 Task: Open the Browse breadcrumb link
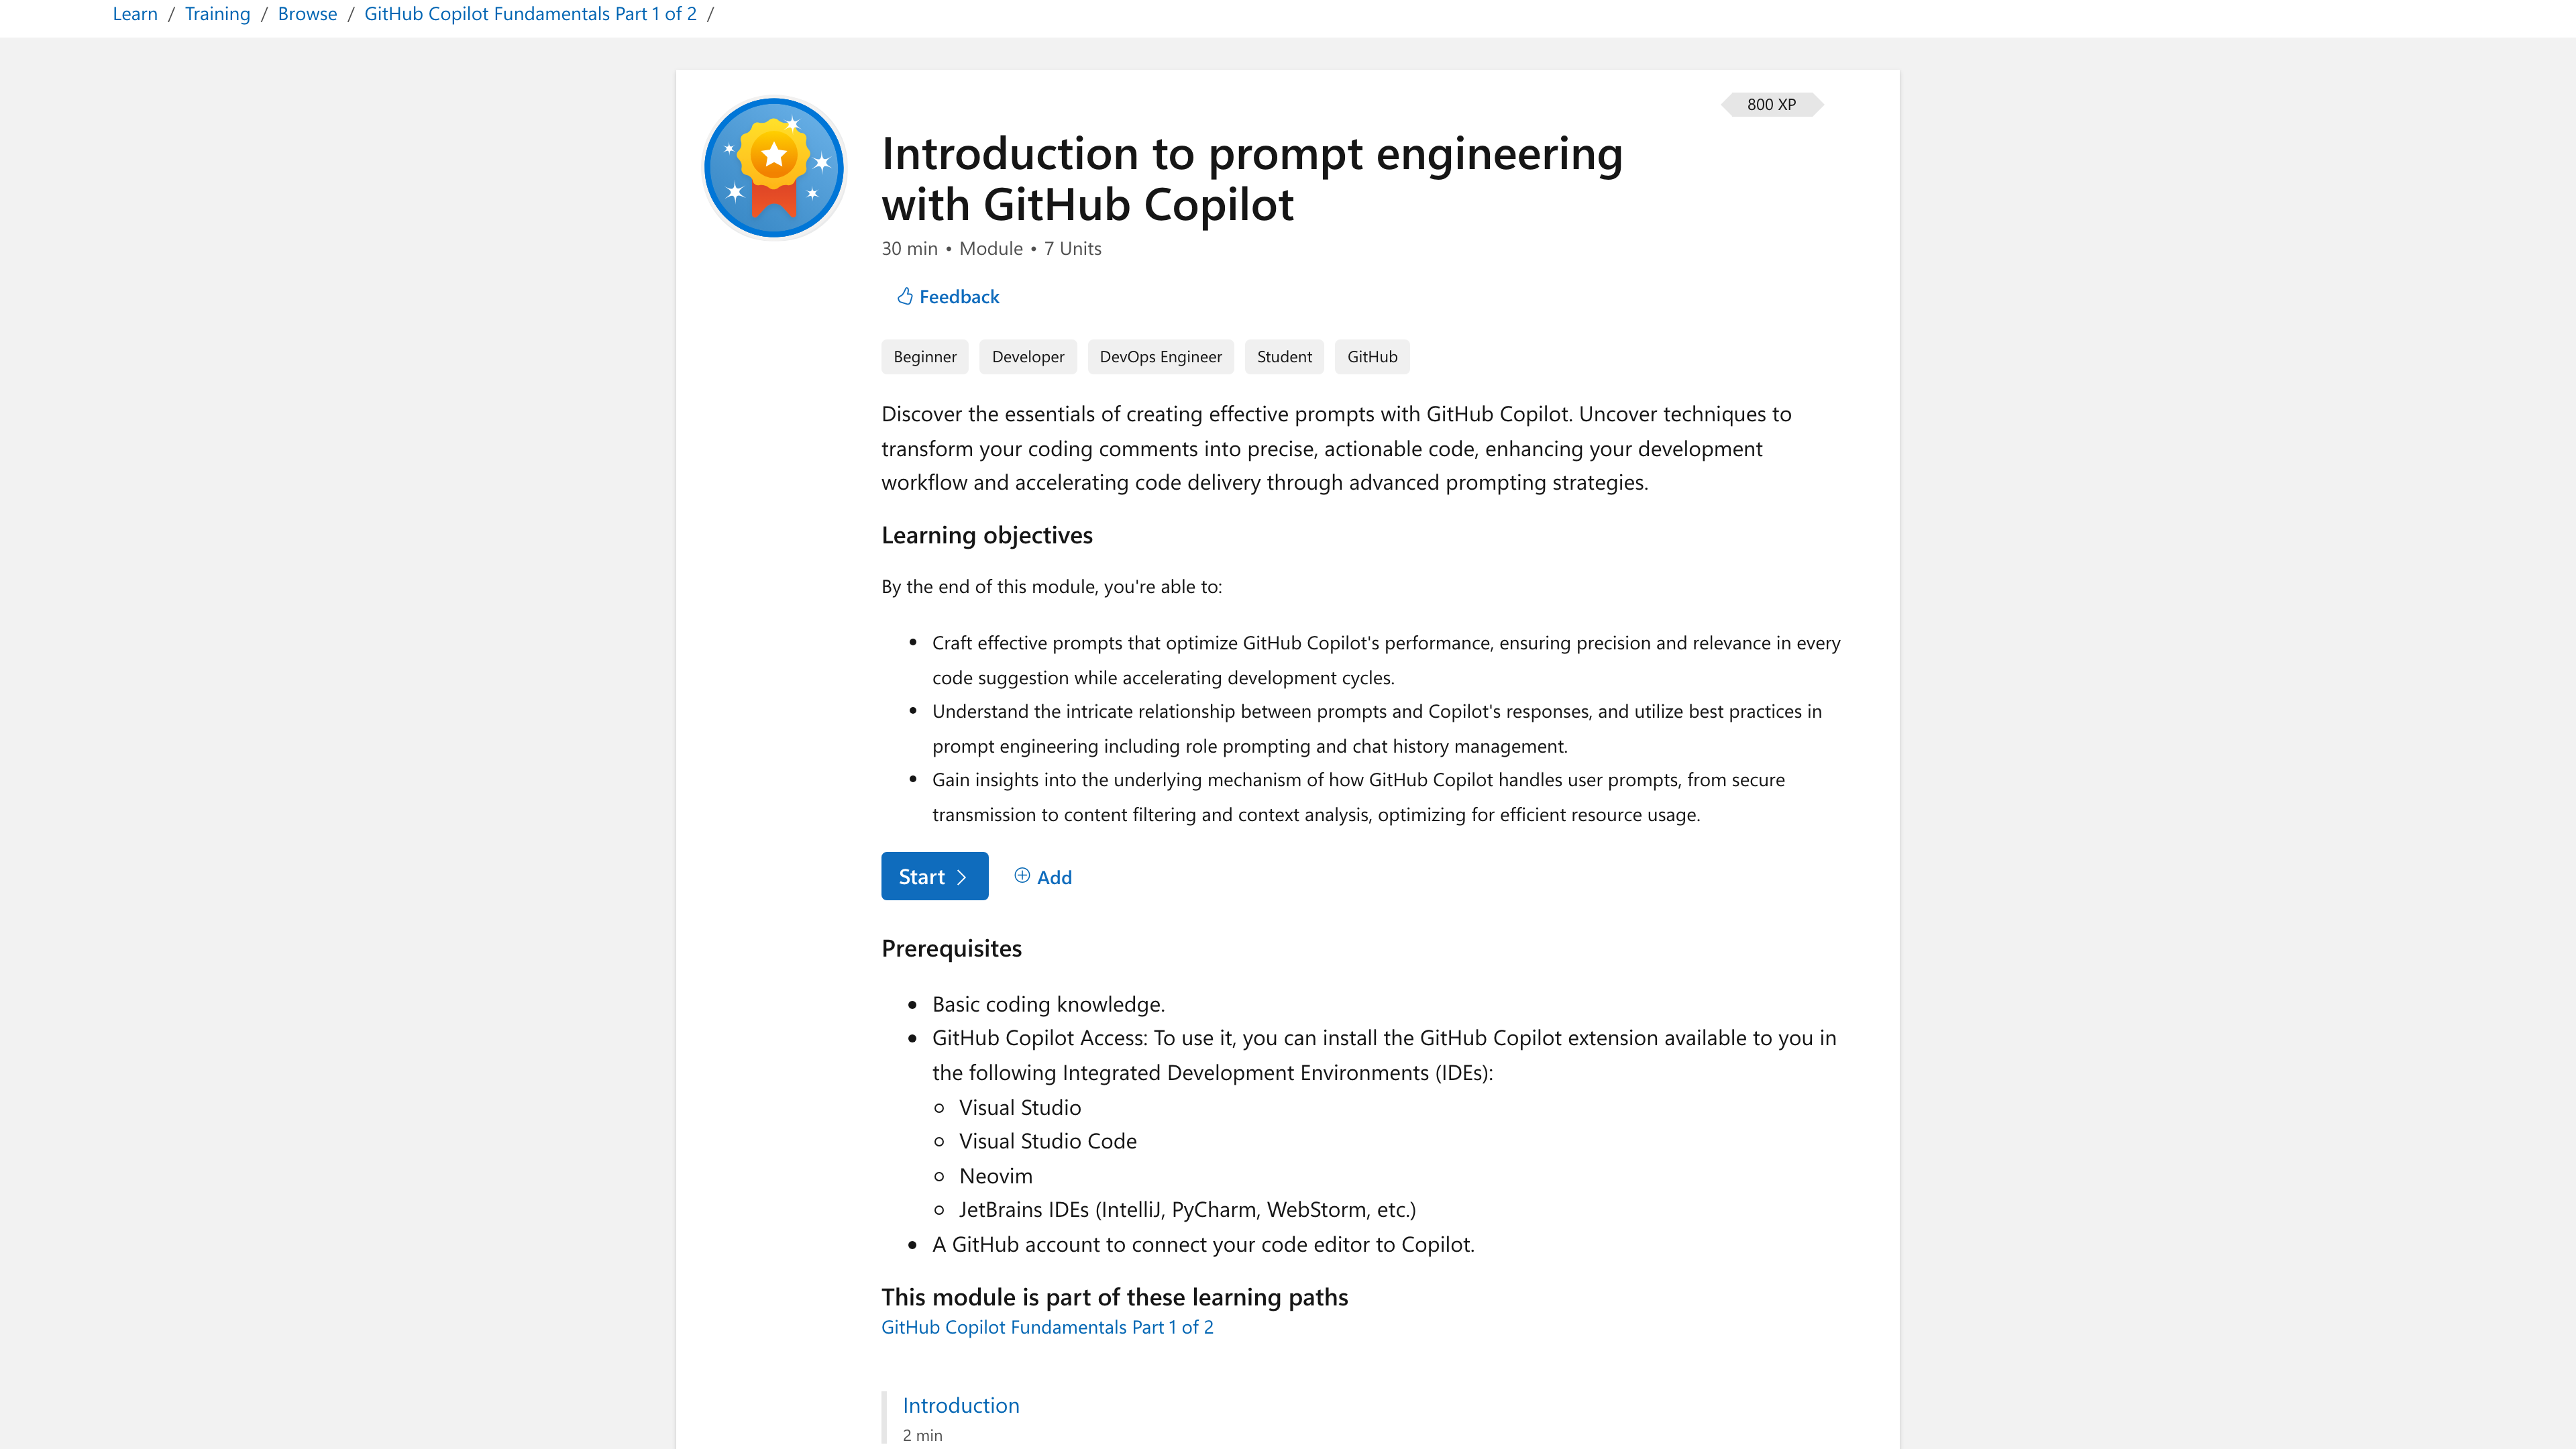[307, 13]
